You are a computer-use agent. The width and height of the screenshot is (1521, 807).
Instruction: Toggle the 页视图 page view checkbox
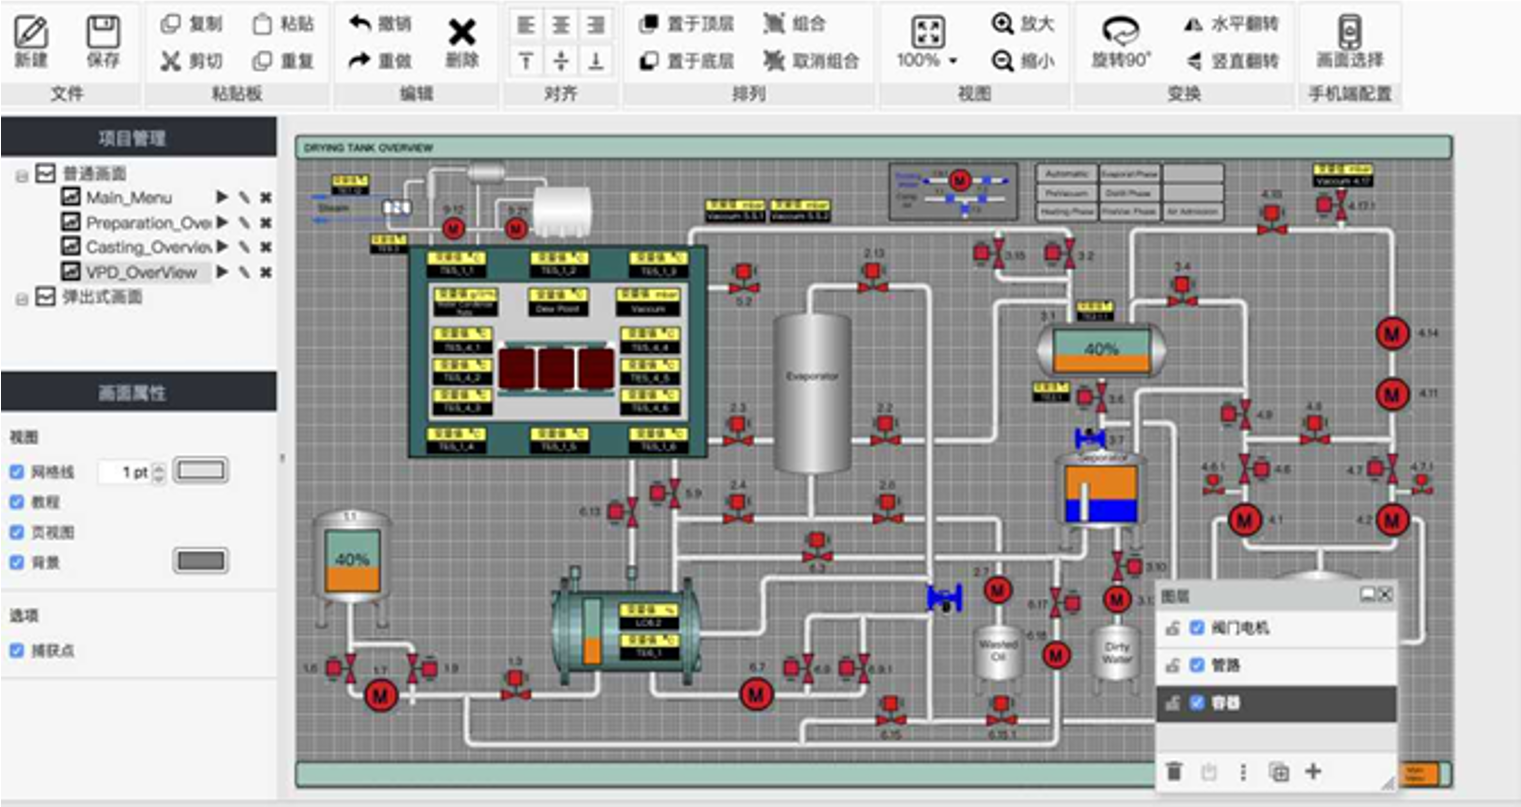point(16,532)
